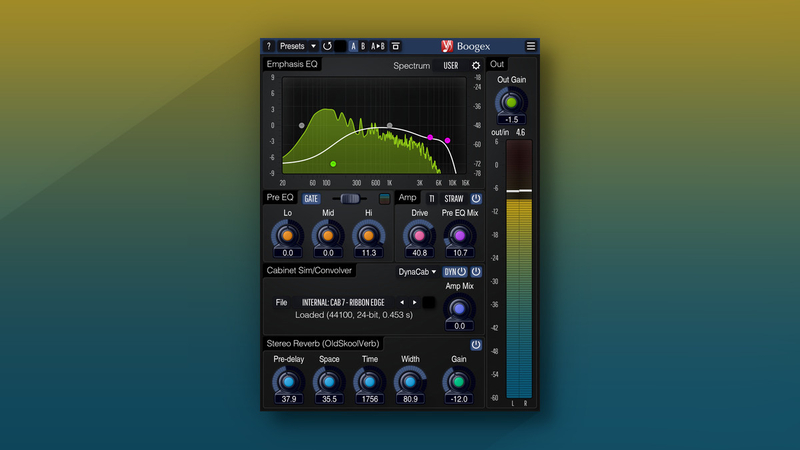Click the previous cabinet arrow
This screenshot has height=450, width=800.
pos(402,302)
